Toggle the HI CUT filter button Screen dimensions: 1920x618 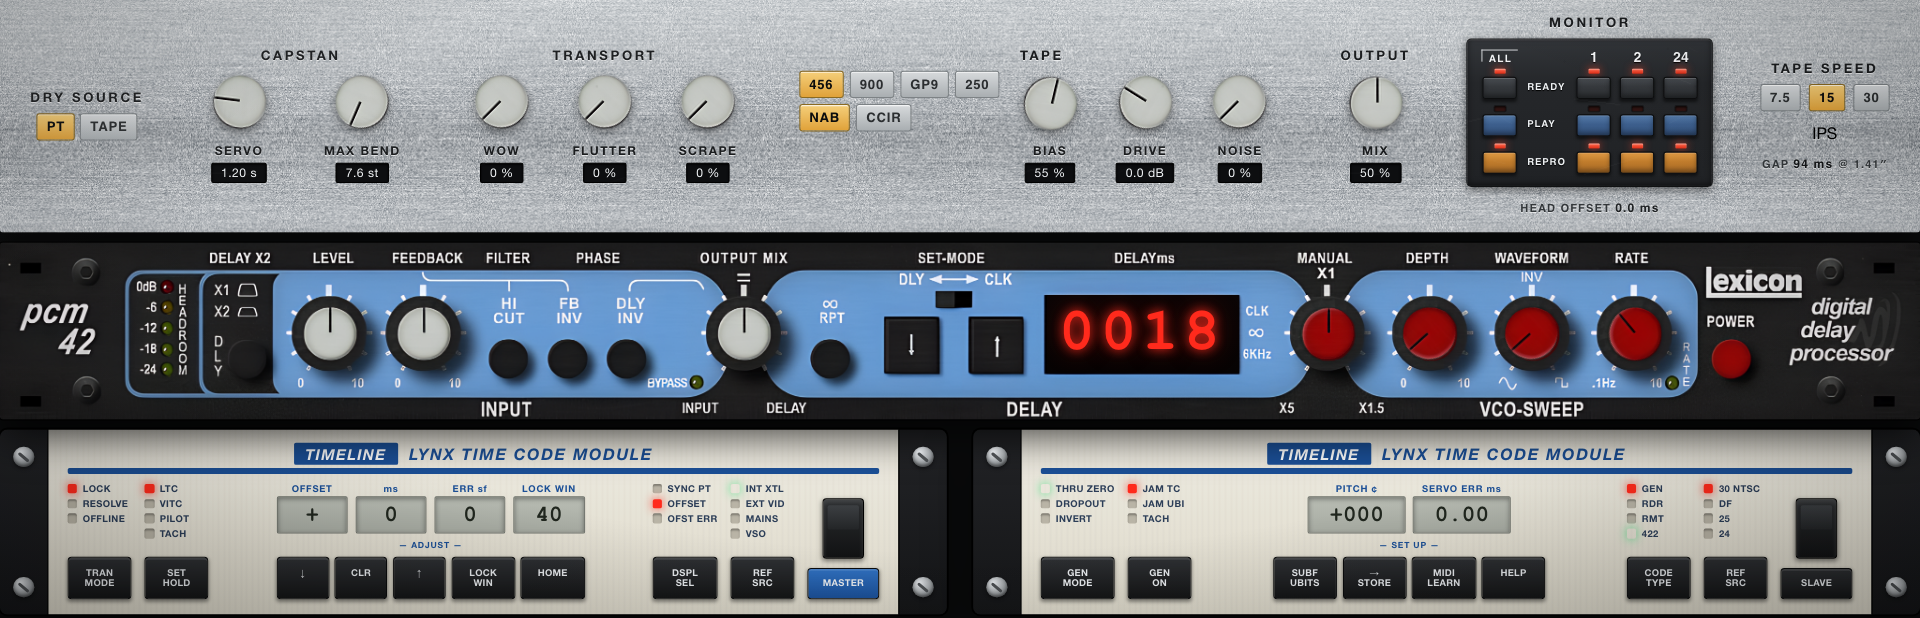(x=508, y=358)
